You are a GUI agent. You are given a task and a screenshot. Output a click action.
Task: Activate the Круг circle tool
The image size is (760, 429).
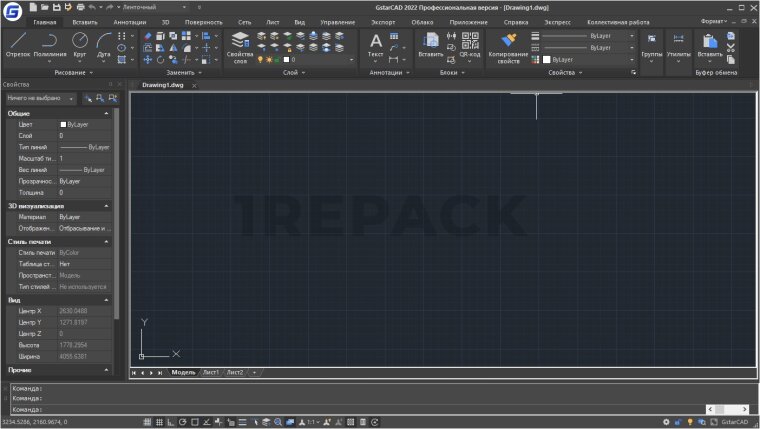pos(79,44)
